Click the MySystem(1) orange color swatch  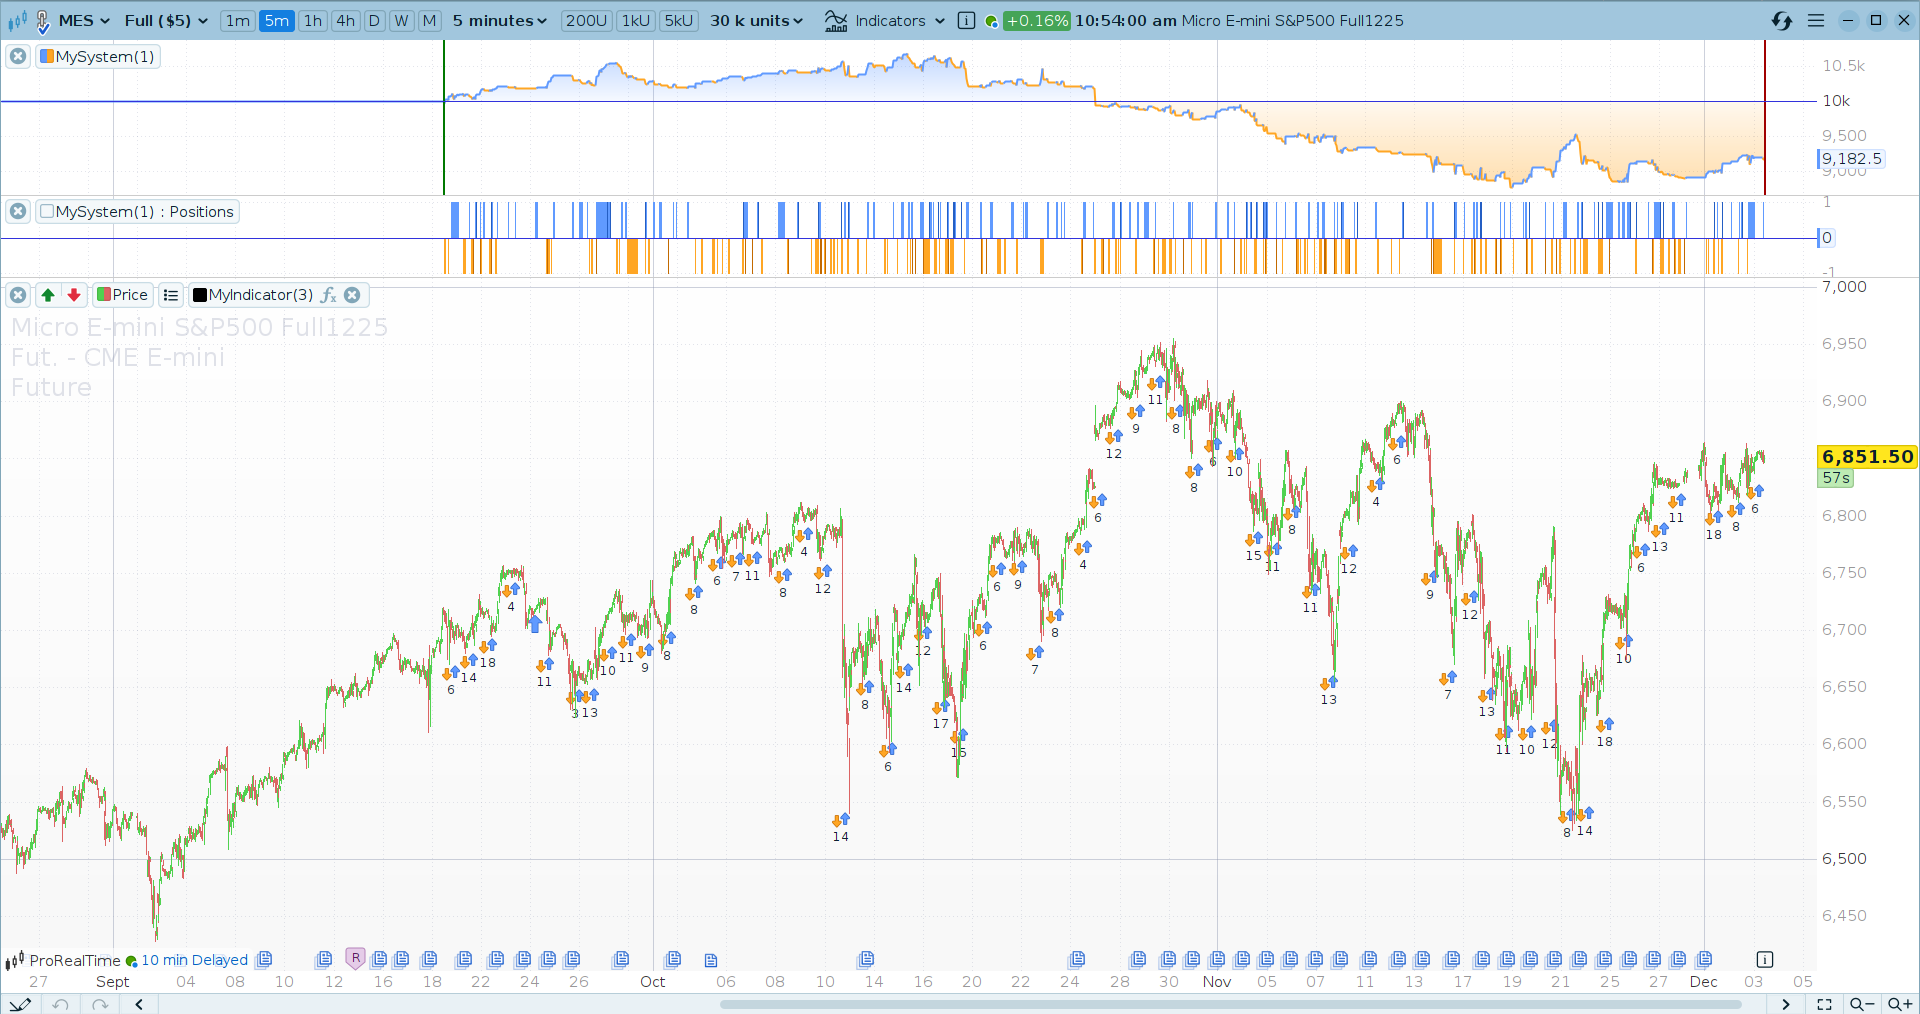(47, 56)
